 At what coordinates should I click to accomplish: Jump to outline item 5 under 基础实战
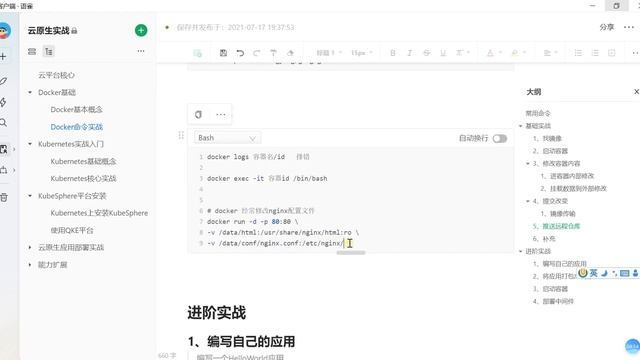(x=556, y=226)
